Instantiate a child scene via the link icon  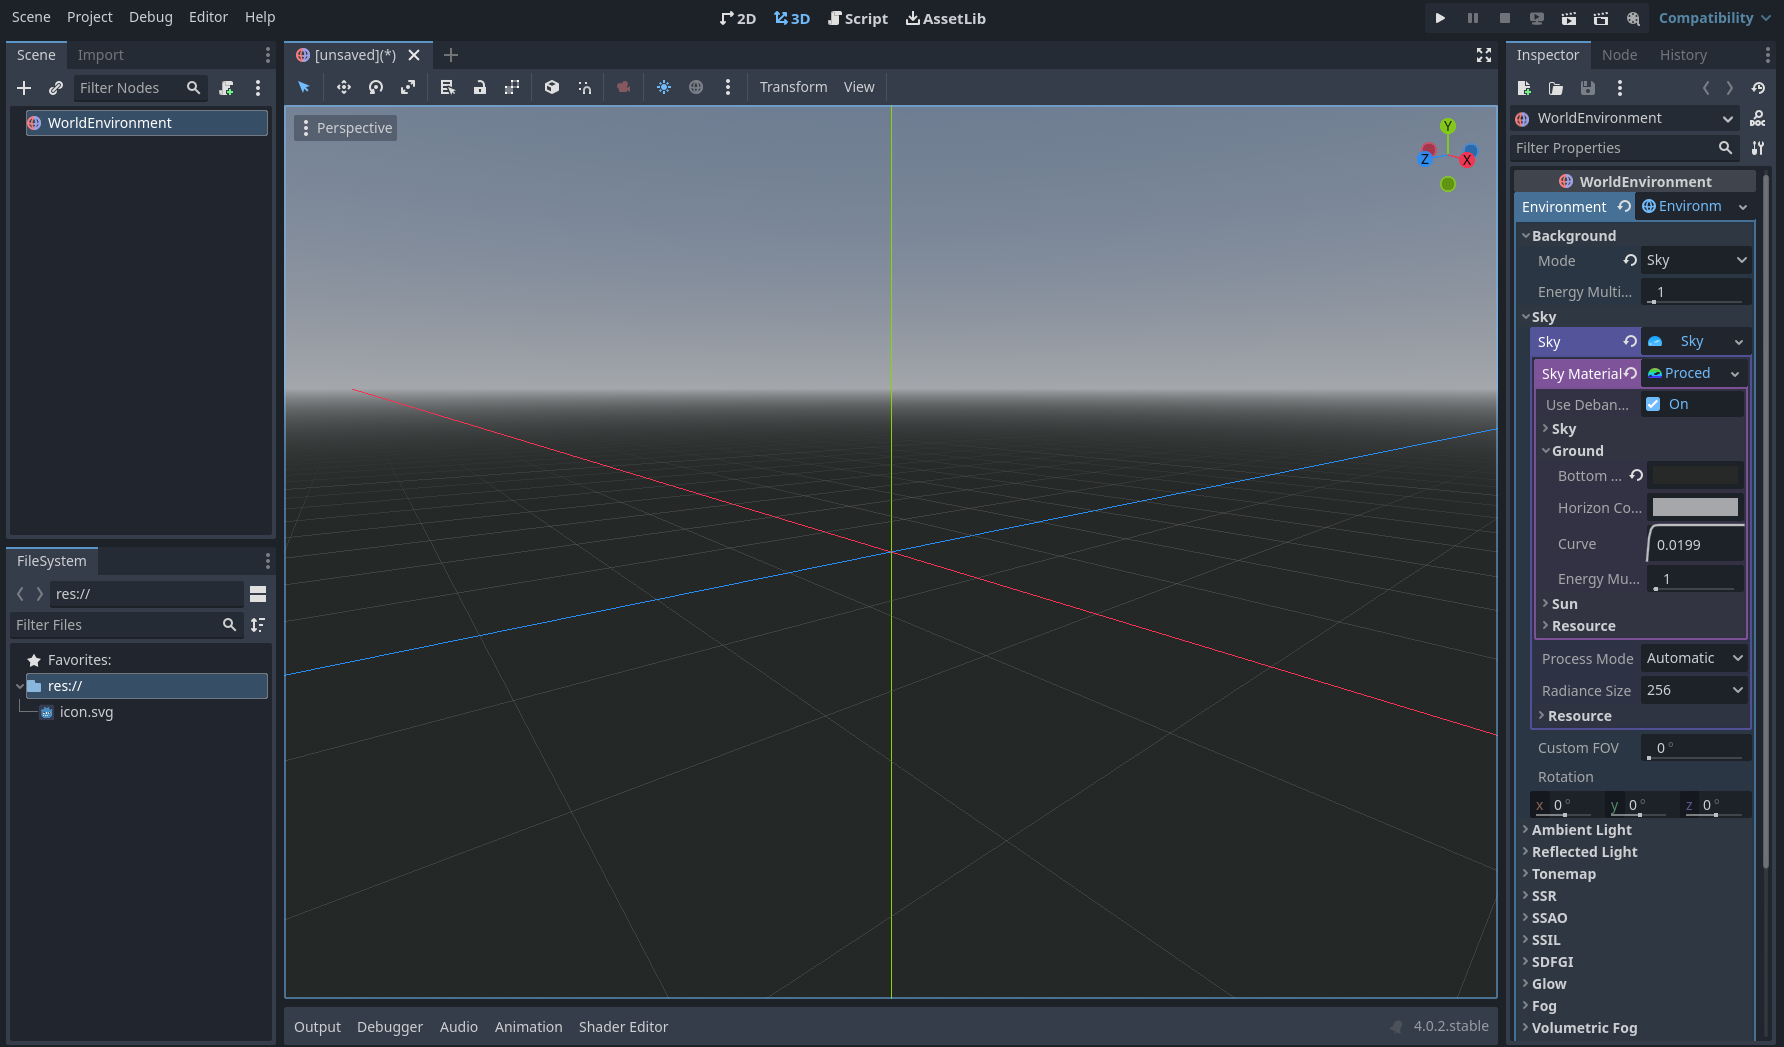point(56,88)
